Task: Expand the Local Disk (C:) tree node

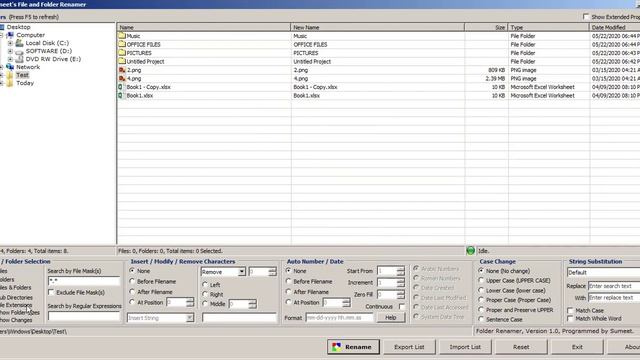Action: click(x=10, y=43)
